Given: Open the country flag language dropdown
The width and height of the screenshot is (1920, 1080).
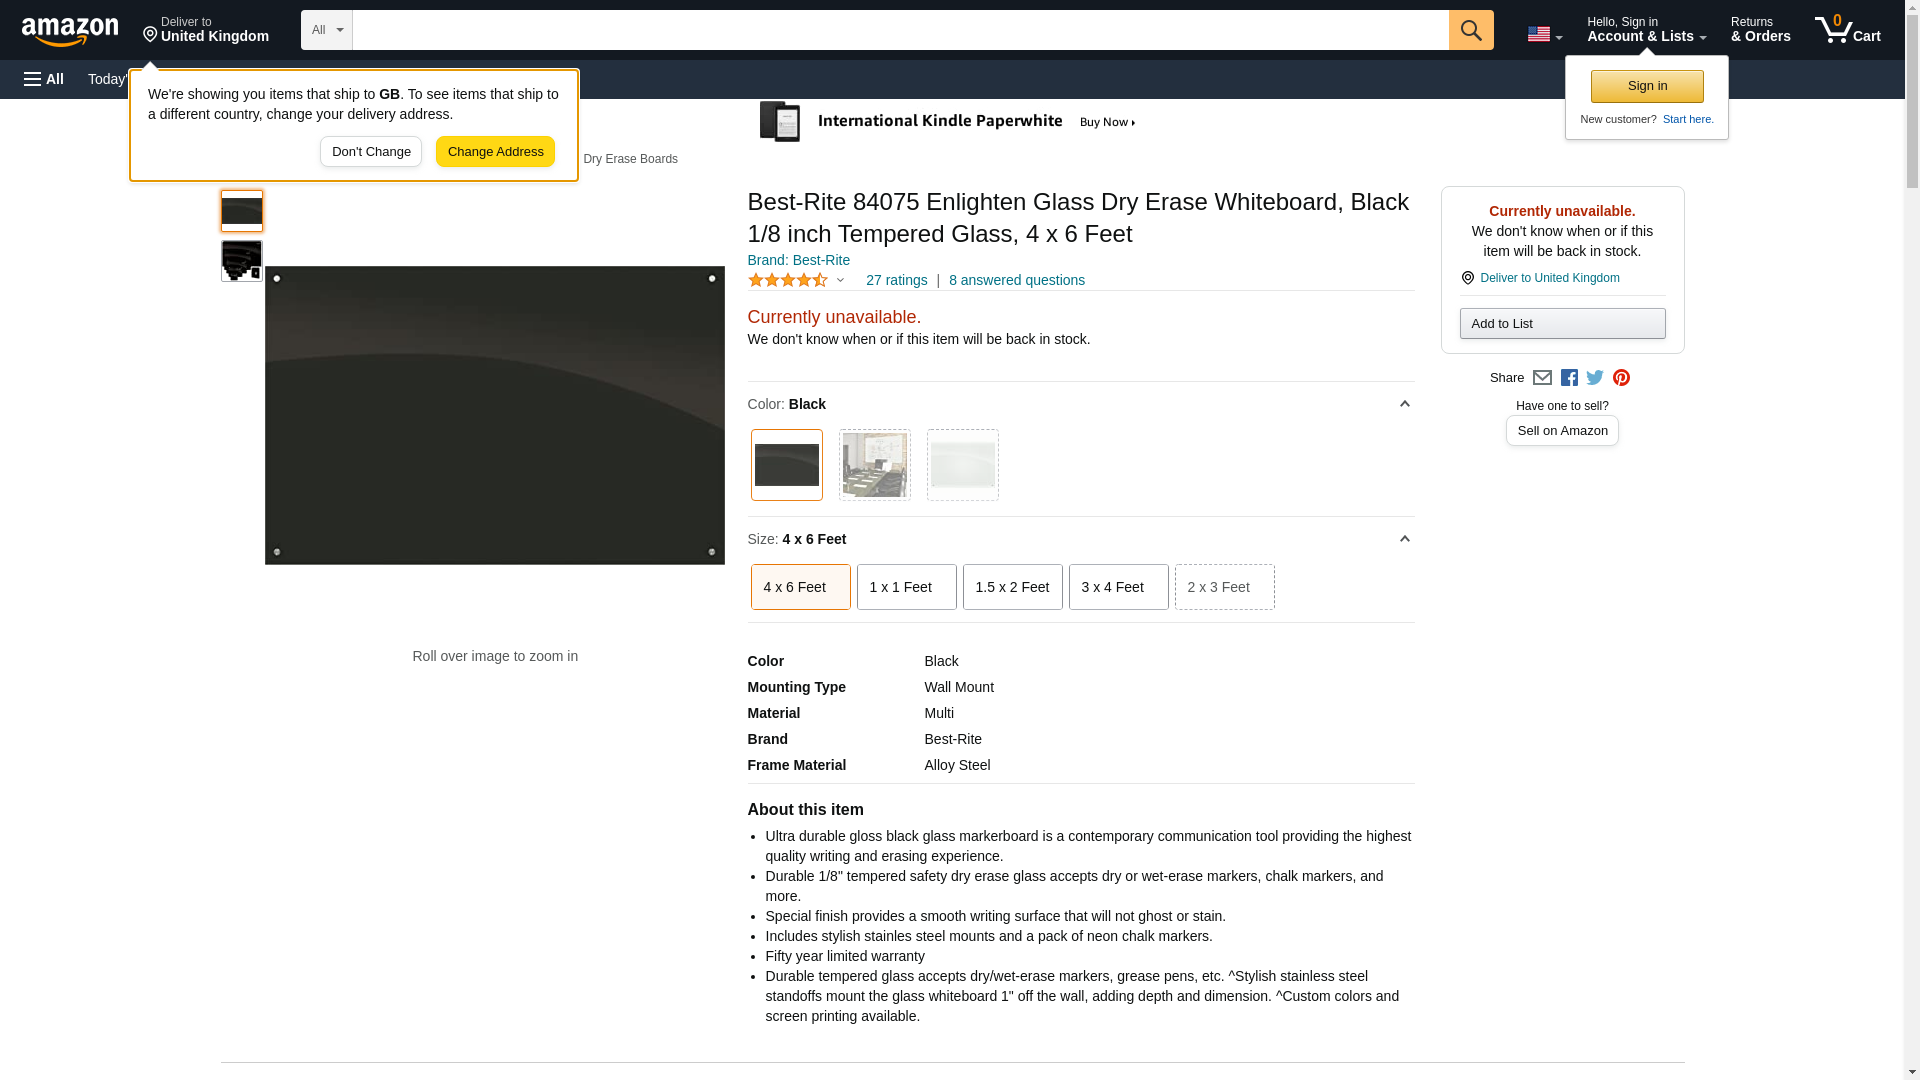Looking at the screenshot, I should point(1544,34).
